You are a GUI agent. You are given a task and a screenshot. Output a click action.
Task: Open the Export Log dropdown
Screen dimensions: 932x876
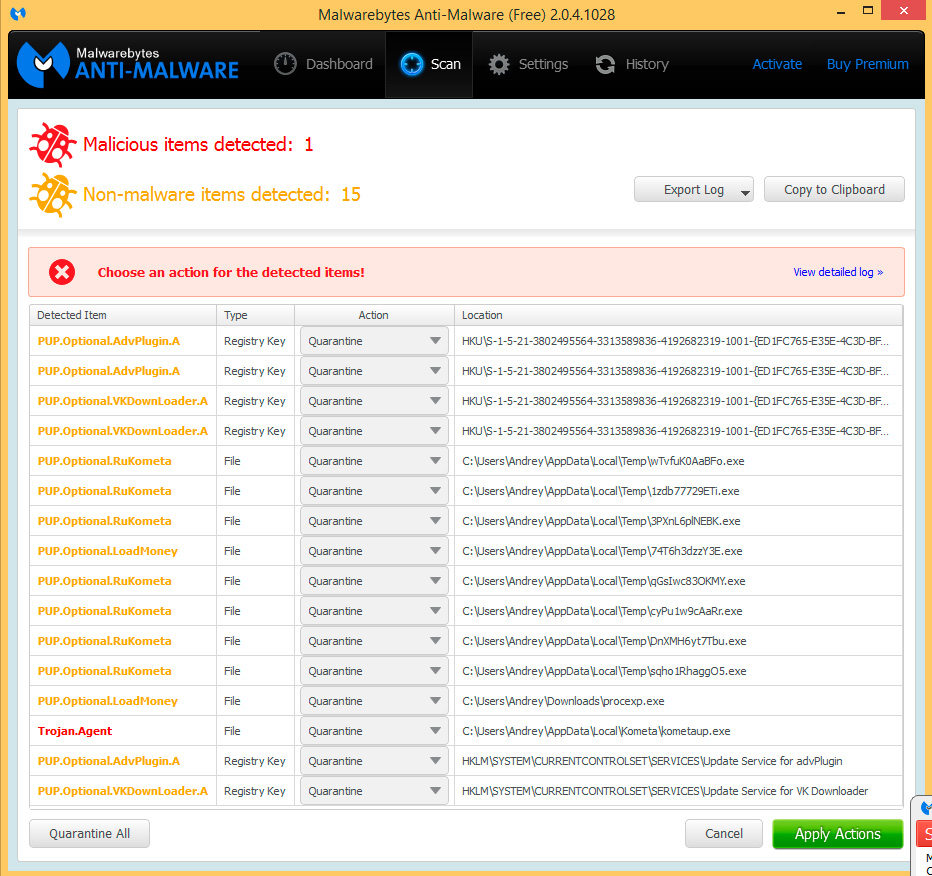[x=694, y=190]
